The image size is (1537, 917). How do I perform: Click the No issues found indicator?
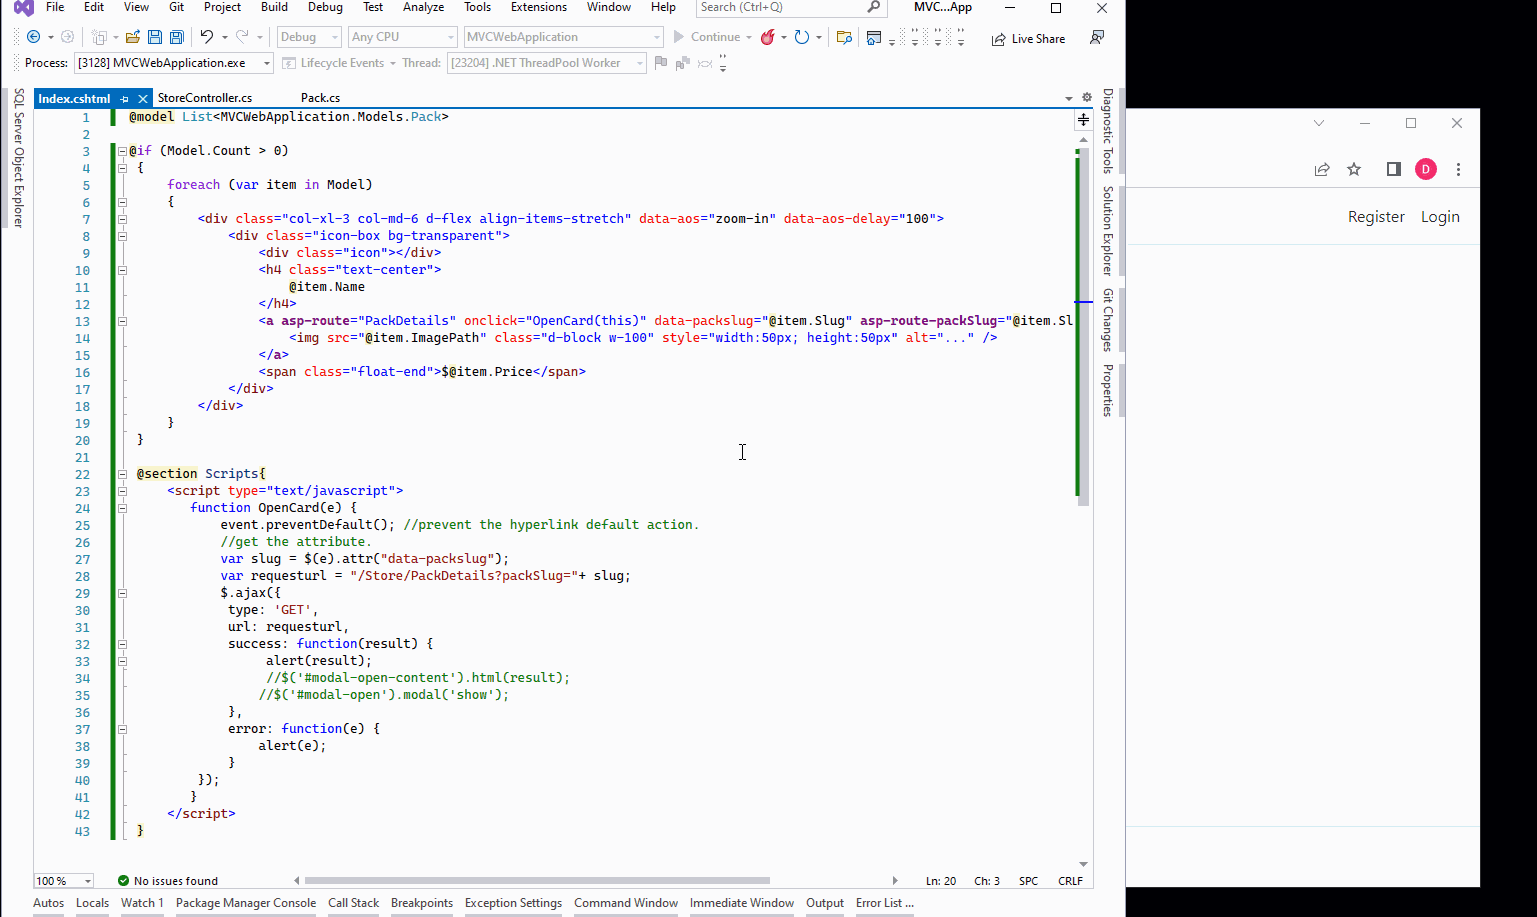click(x=167, y=881)
